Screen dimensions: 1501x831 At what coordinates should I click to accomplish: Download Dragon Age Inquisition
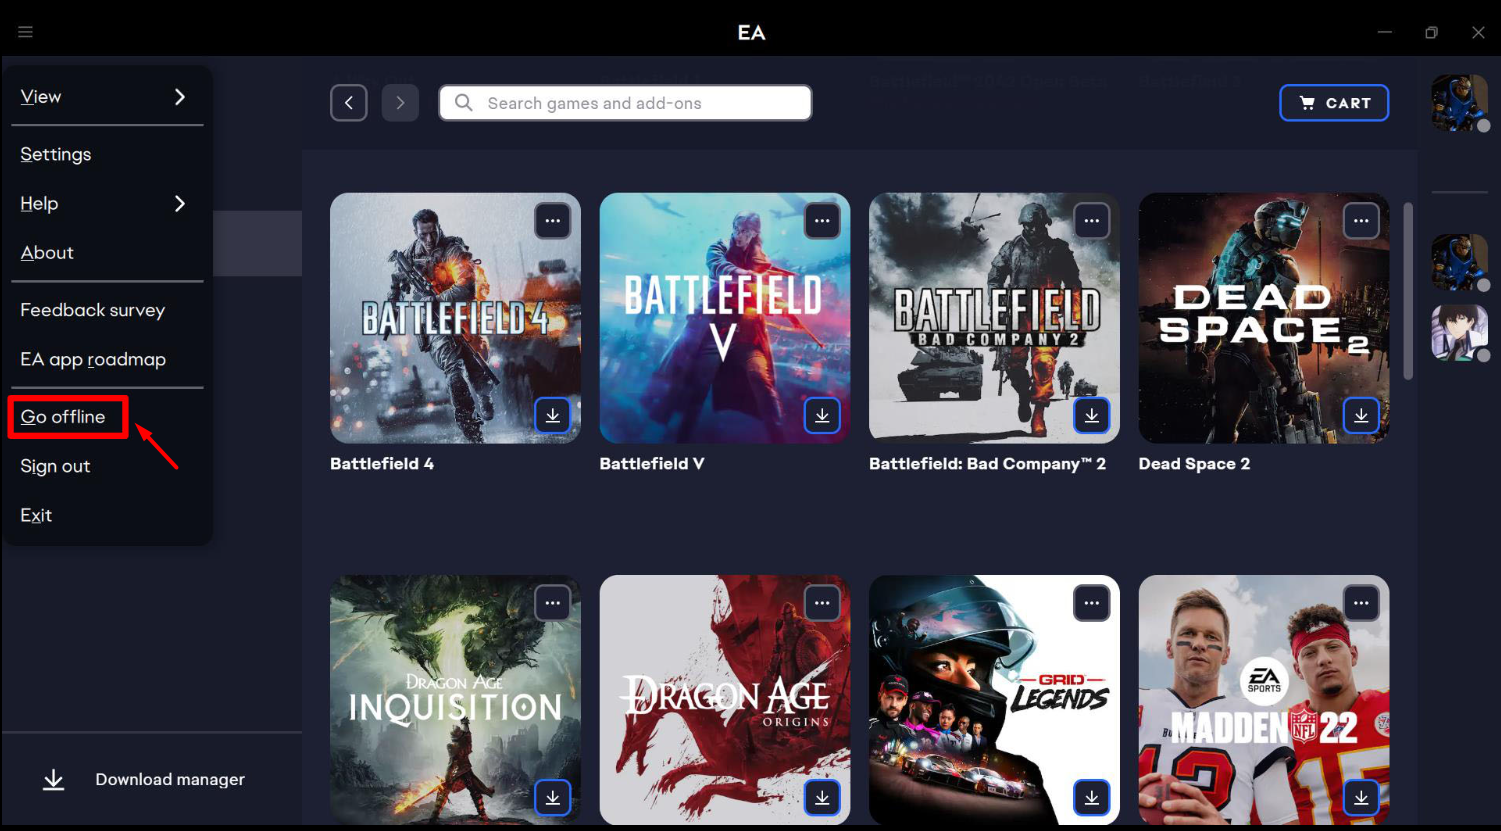pos(552,797)
